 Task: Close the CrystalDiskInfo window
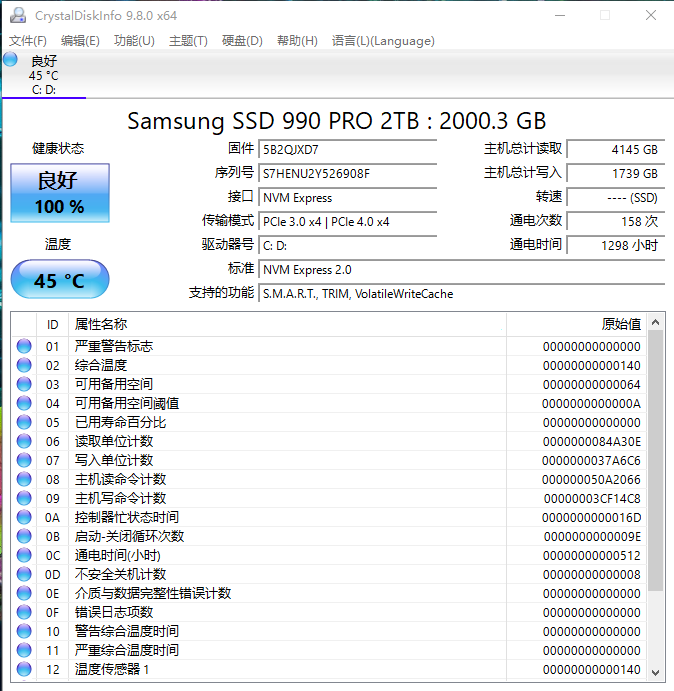[x=651, y=15]
